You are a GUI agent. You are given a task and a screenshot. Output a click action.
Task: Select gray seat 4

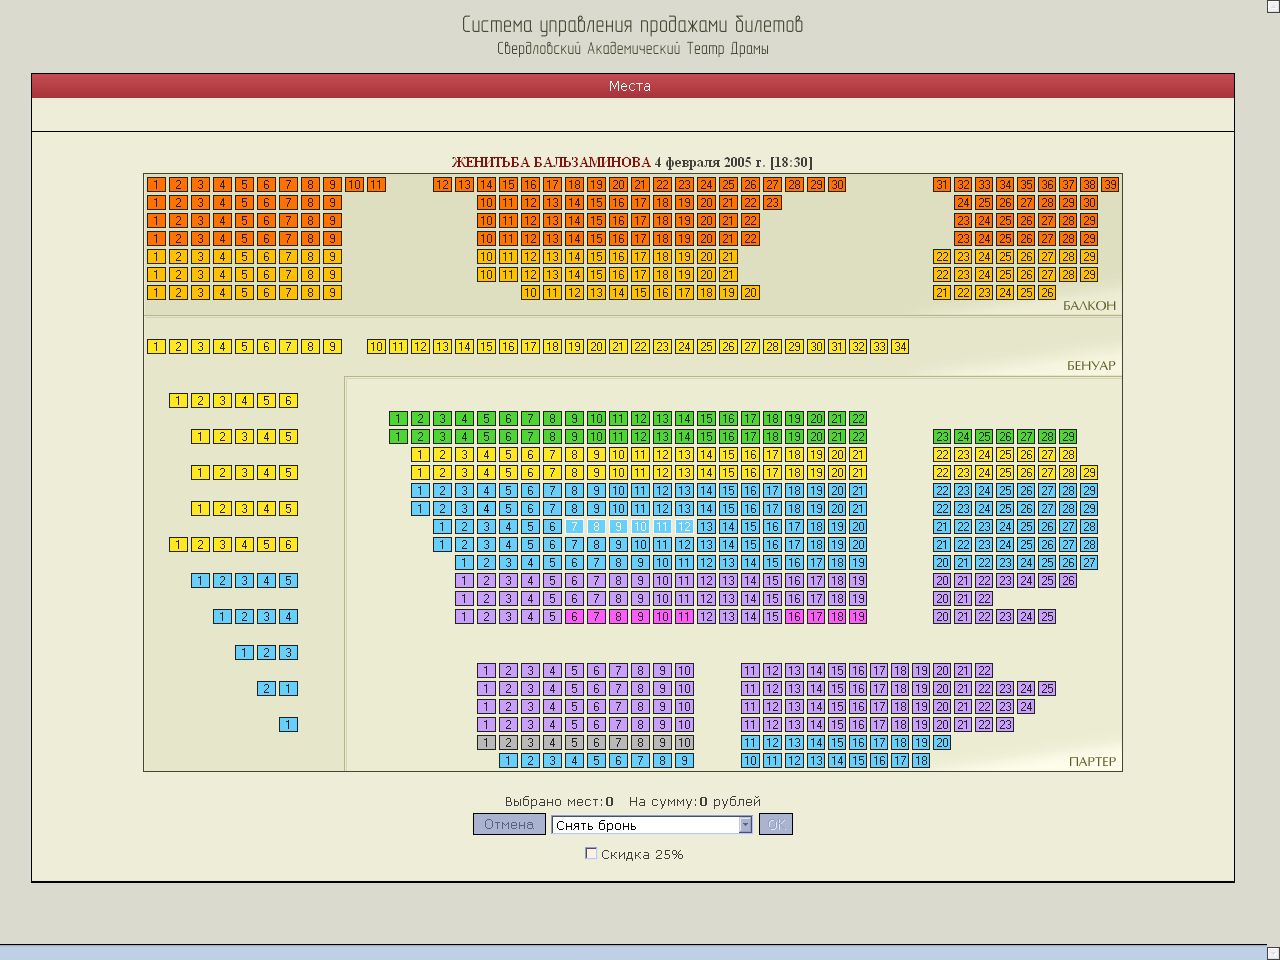(x=552, y=743)
